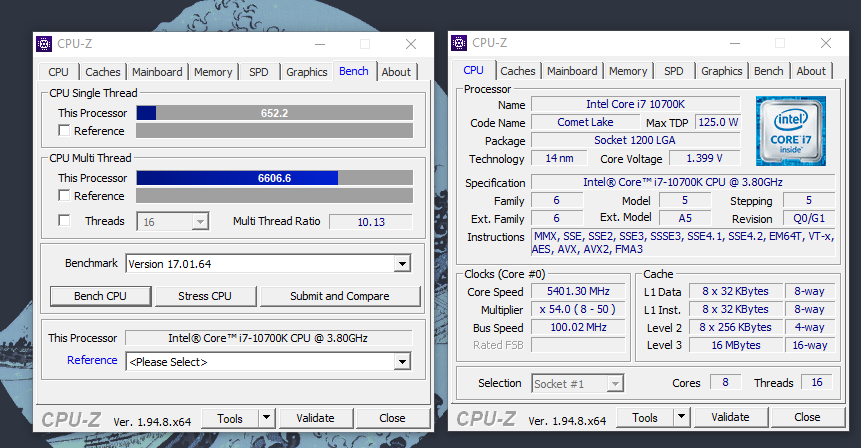
Task: Click Bus Speed value 100.02 MHz
Action: [x=578, y=328]
